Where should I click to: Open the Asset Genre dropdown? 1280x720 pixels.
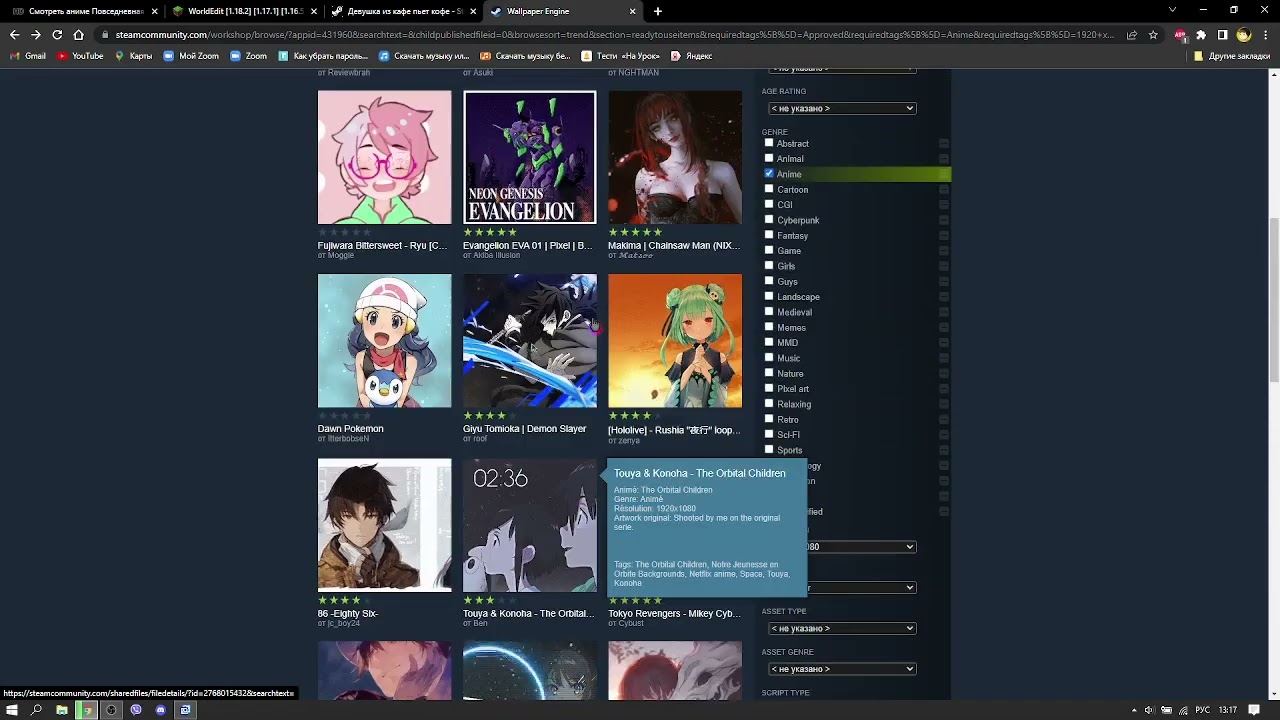click(x=842, y=669)
